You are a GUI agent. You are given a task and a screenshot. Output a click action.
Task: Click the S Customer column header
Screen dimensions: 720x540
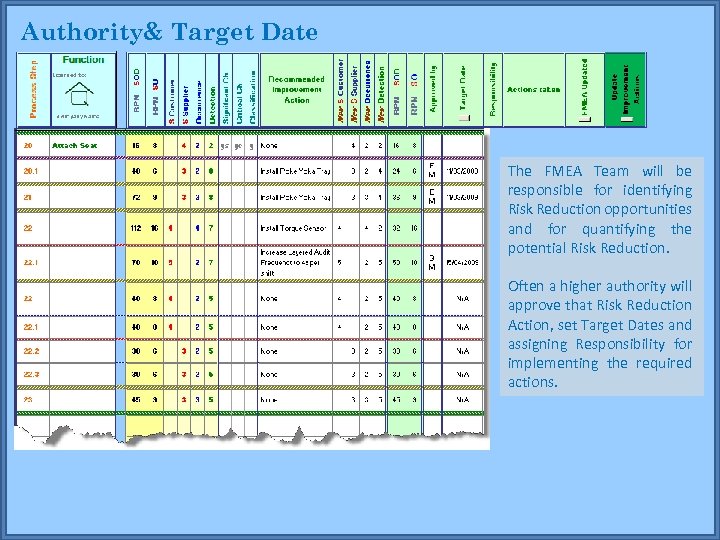(171, 90)
